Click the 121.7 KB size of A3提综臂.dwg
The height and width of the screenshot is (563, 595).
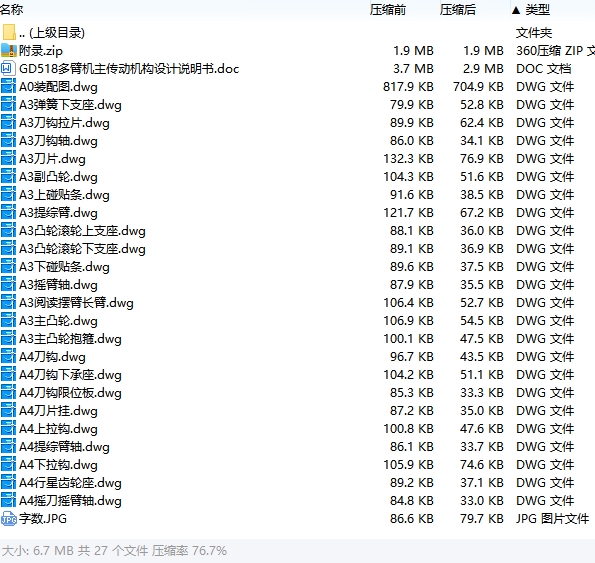tap(408, 212)
